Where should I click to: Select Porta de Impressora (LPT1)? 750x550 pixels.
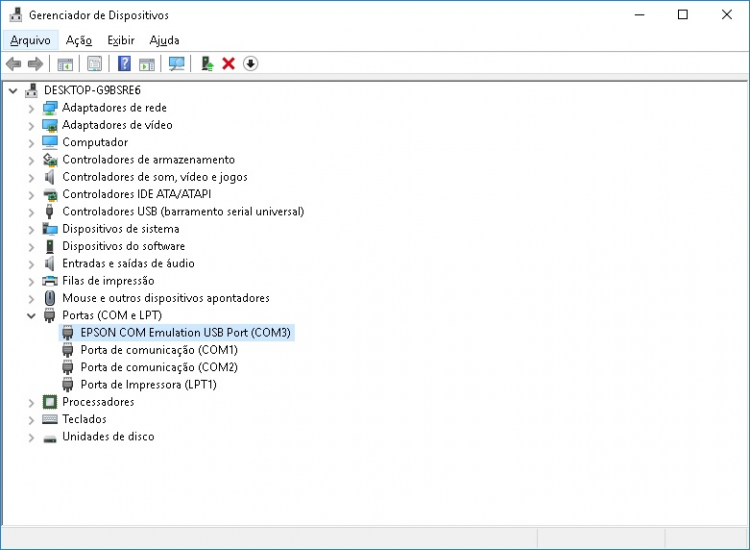tap(149, 385)
